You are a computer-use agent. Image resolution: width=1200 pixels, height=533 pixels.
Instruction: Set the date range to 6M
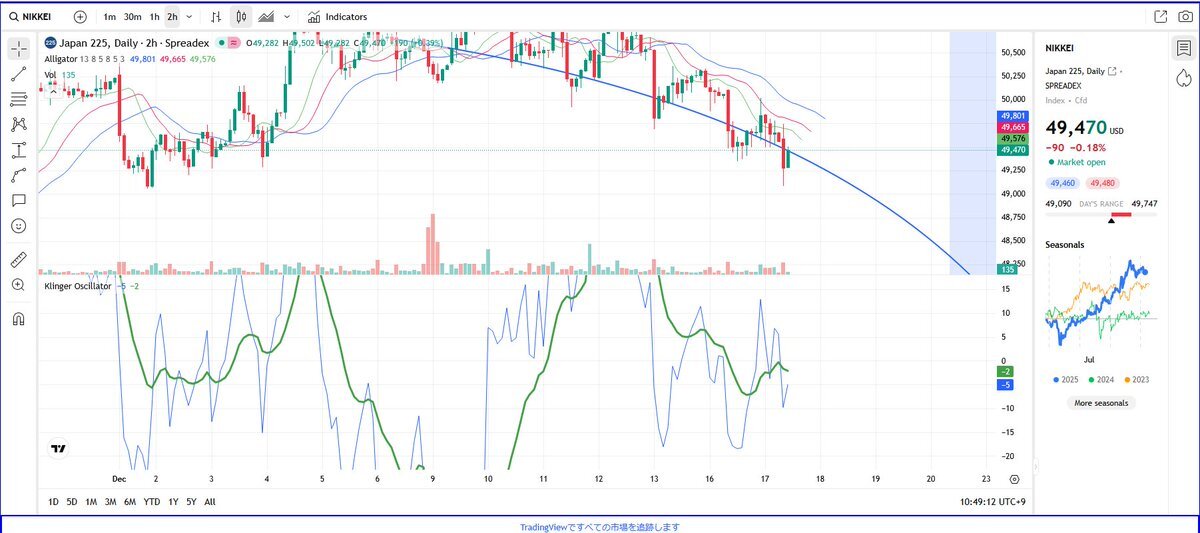coord(130,501)
